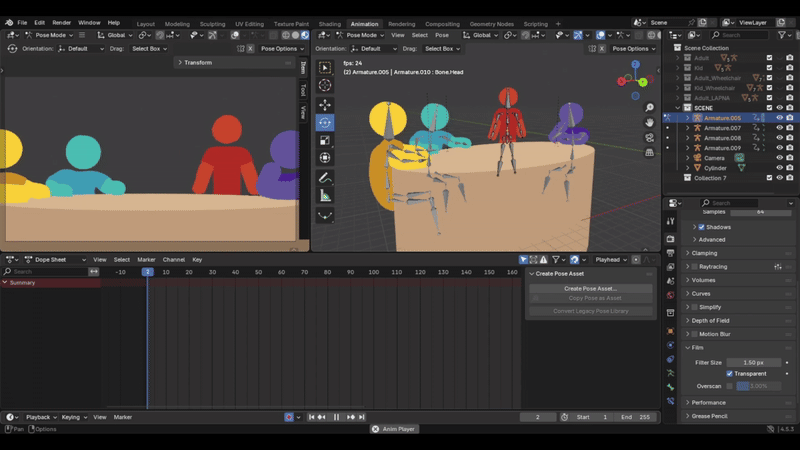Select the Annotate tool
The height and width of the screenshot is (450, 800).
click(325, 178)
